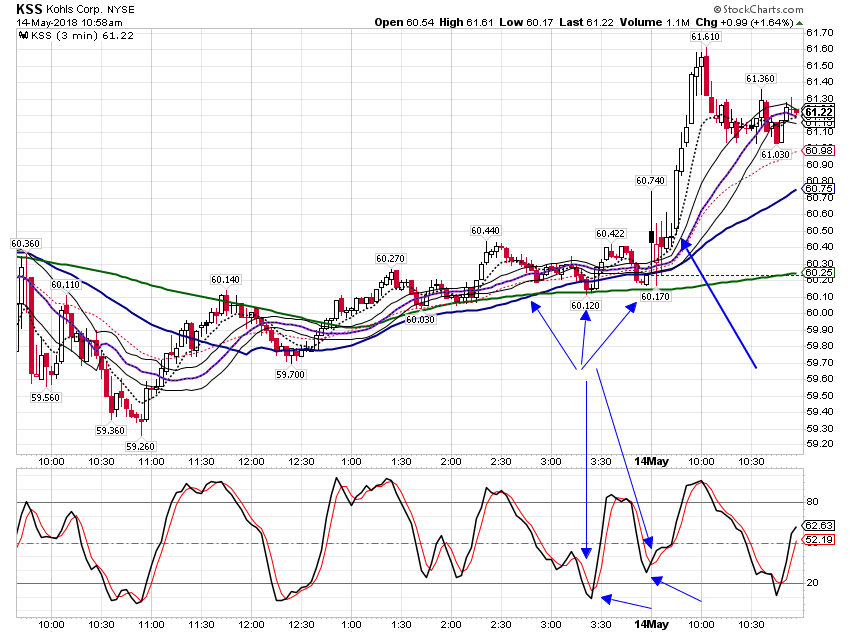
Task: Click the boxed 61.22 last-price axis tag
Action: point(818,112)
